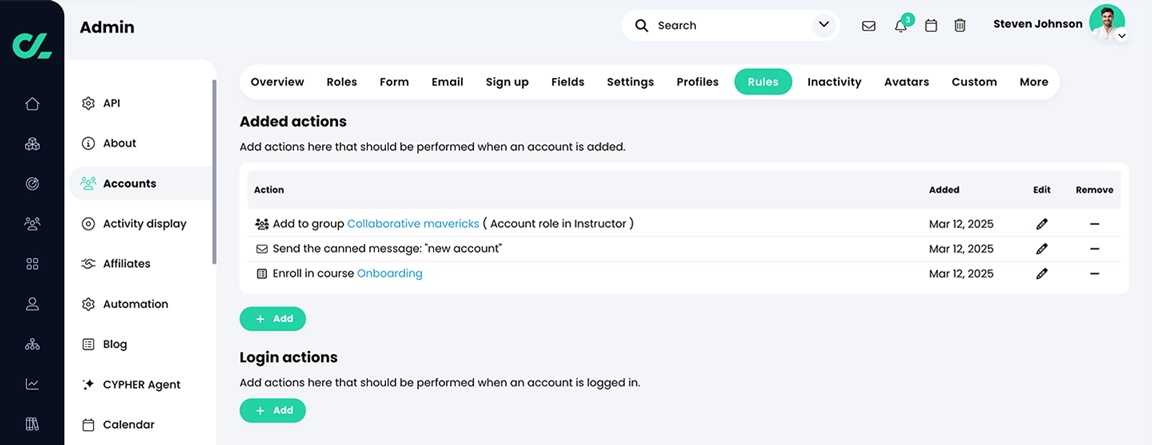Open notifications bell with badge 3
Image resolution: width=1152 pixels, height=445 pixels.
coord(901,24)
